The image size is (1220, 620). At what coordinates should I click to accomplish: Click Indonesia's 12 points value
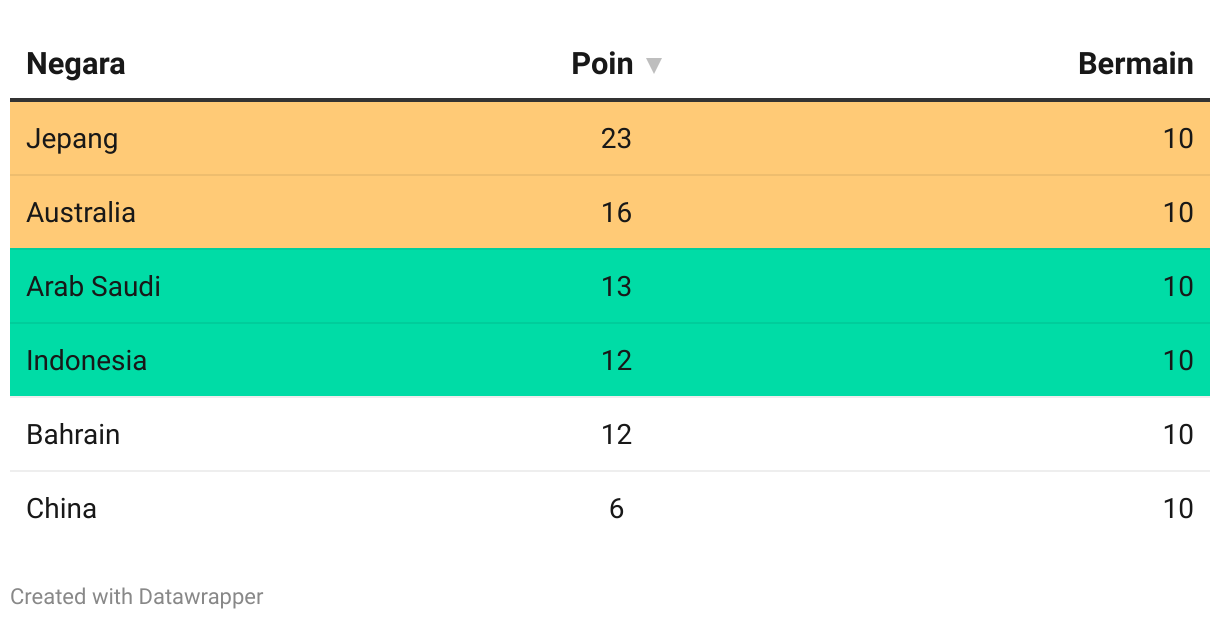[x=617, y=360]
